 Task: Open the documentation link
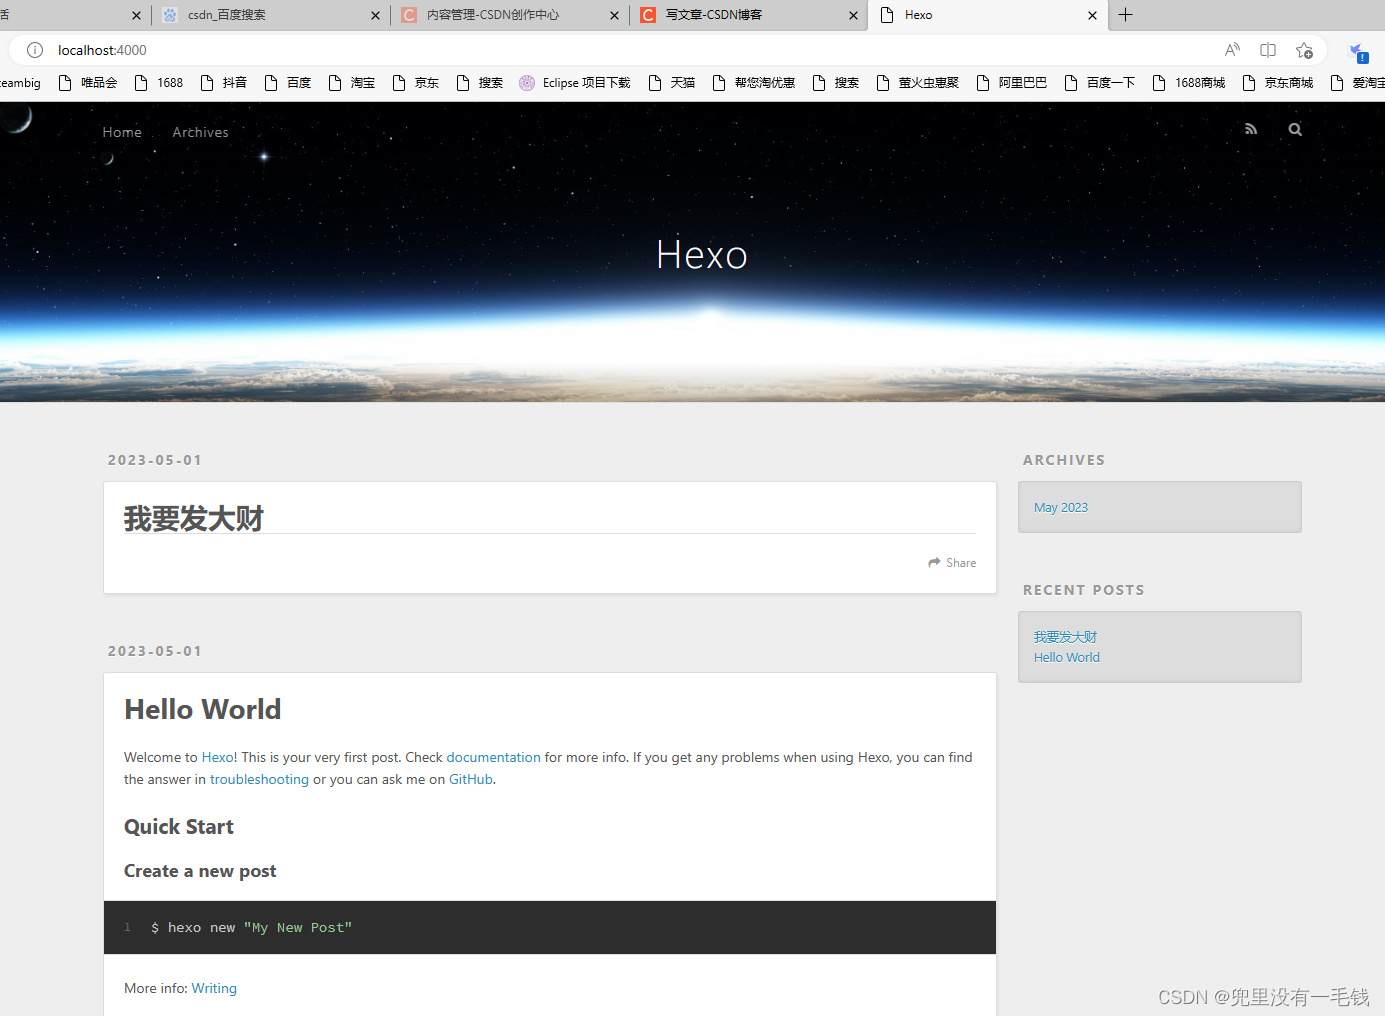click(493, 757)
